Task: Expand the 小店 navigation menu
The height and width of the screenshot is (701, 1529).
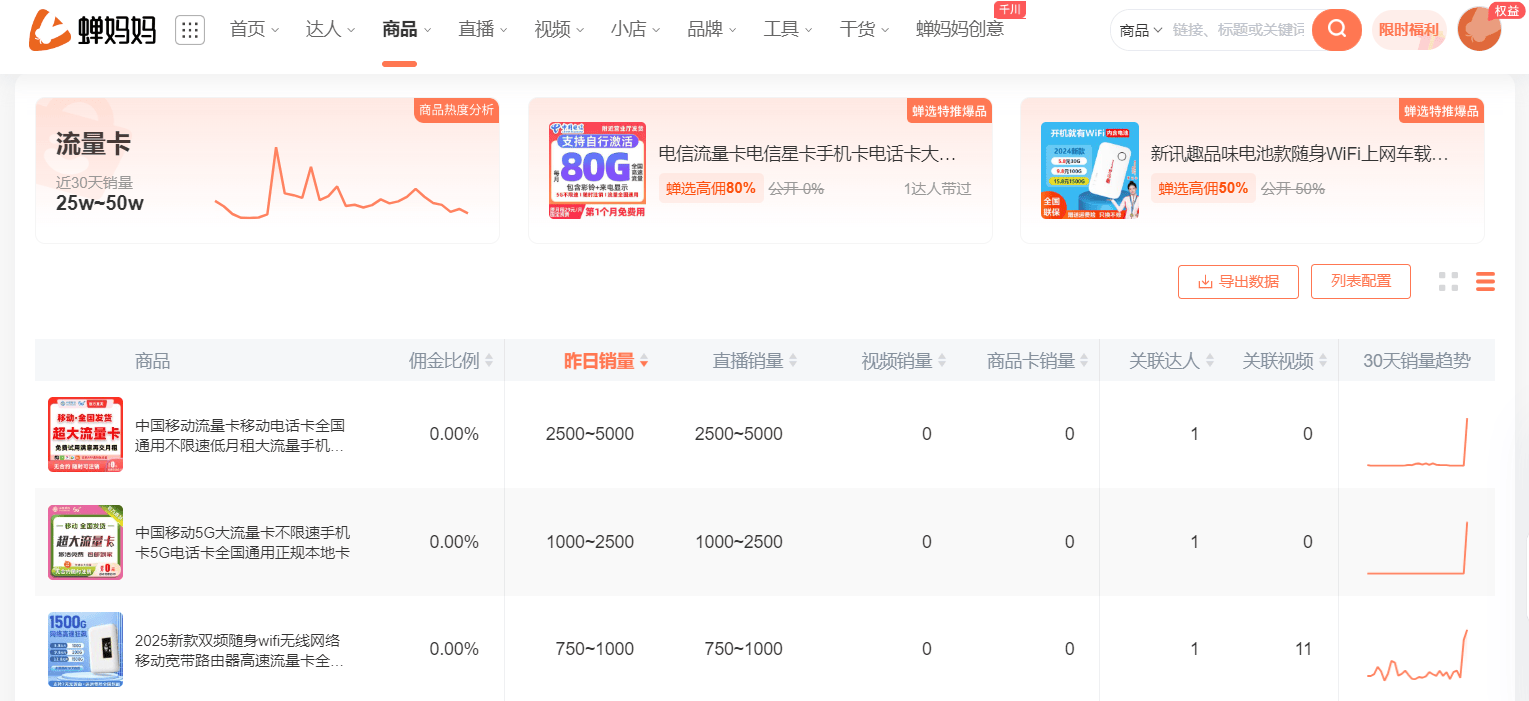Action: point(635,30)
